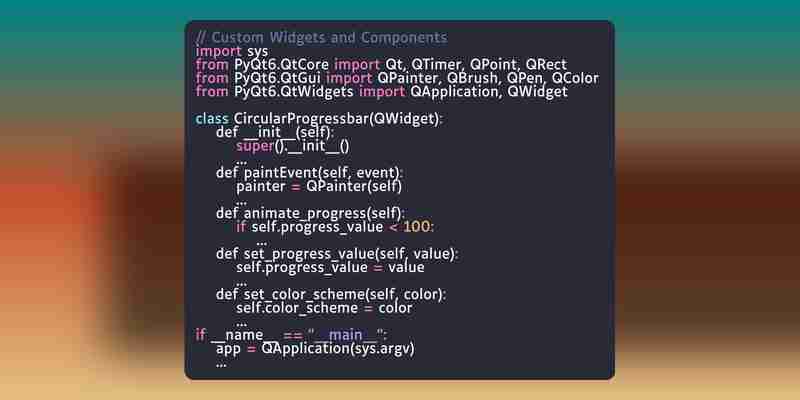Click the '__main__' string literal
800x400 pixels.
coord(346,335)
